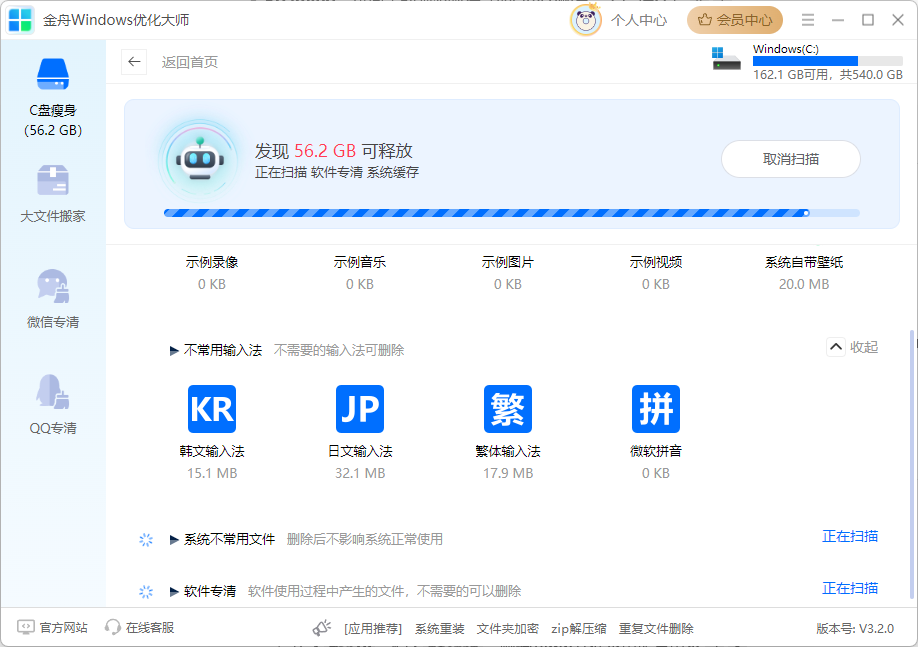Viewport: 918px width, 647px height.
Task: Click 正在扫描 beside 系统不常用文件
Action: pyautogui.click(x=850, y=536)
